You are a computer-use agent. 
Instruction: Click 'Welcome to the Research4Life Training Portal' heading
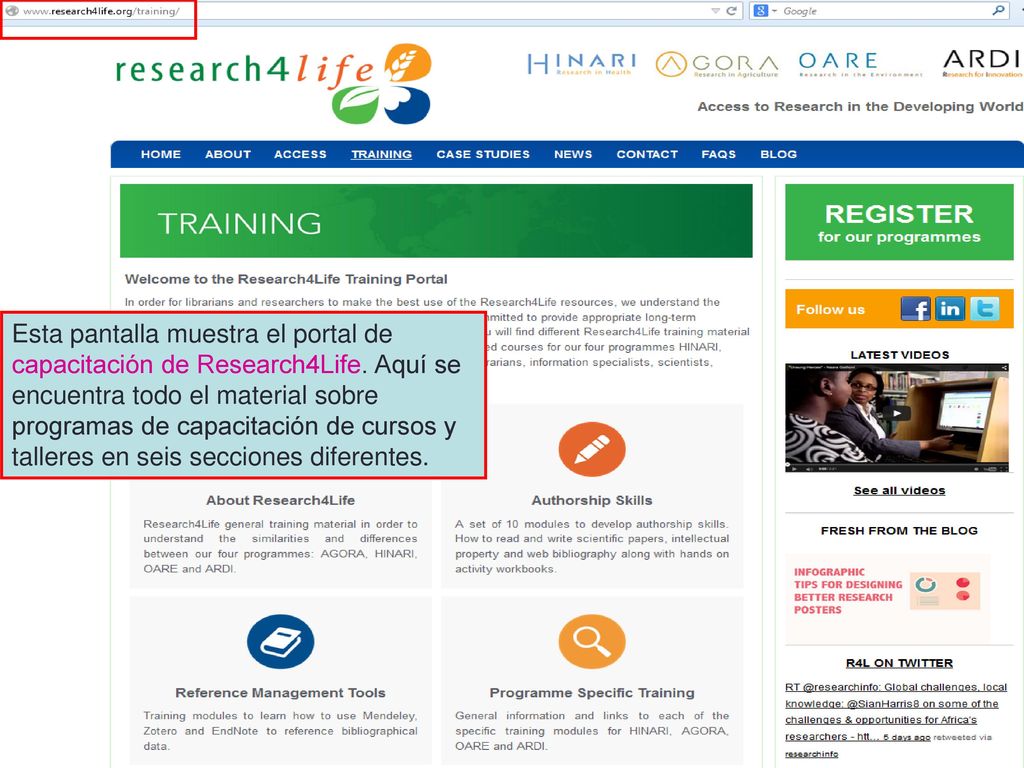[x=286, y=279]
